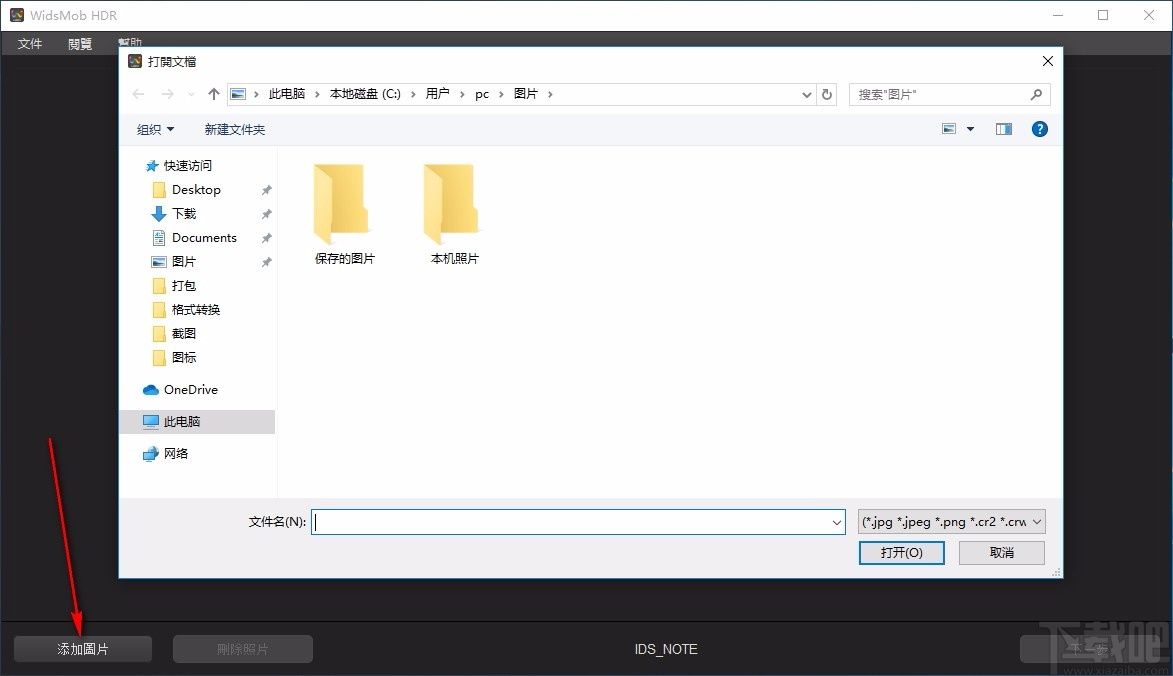Click the change view icon near top right
1173x676 pixels.
[949, 128]
